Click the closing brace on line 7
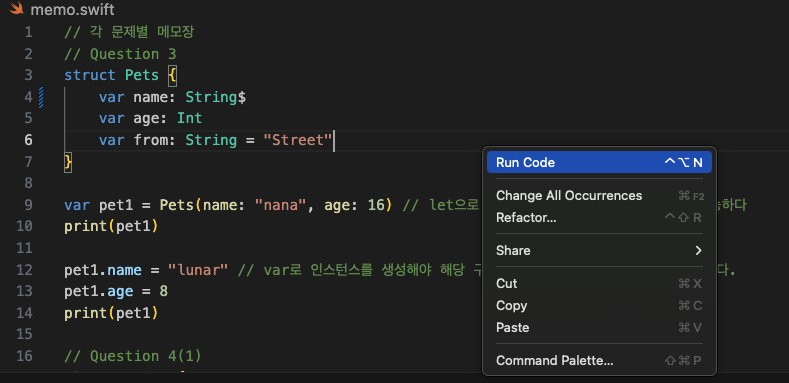Image resolution: width=789 pixels, height=383 pixels. click(x=68, y=162)
